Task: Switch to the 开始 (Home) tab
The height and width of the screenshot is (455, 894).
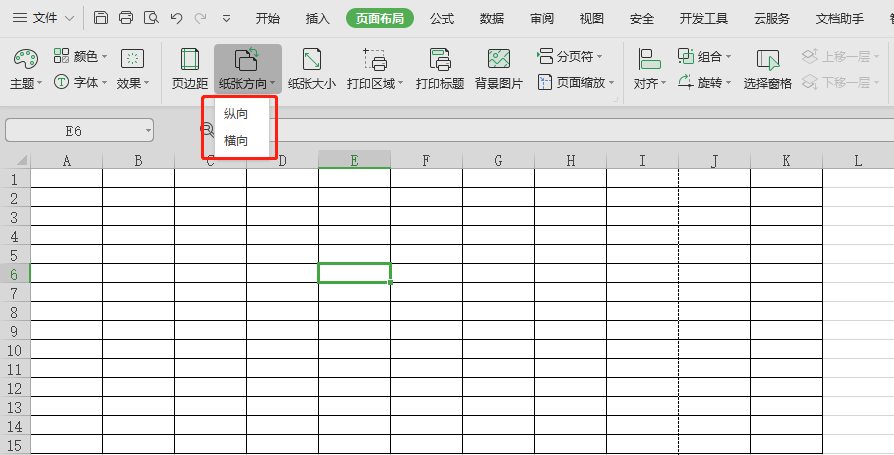Action: pos(267,18)
